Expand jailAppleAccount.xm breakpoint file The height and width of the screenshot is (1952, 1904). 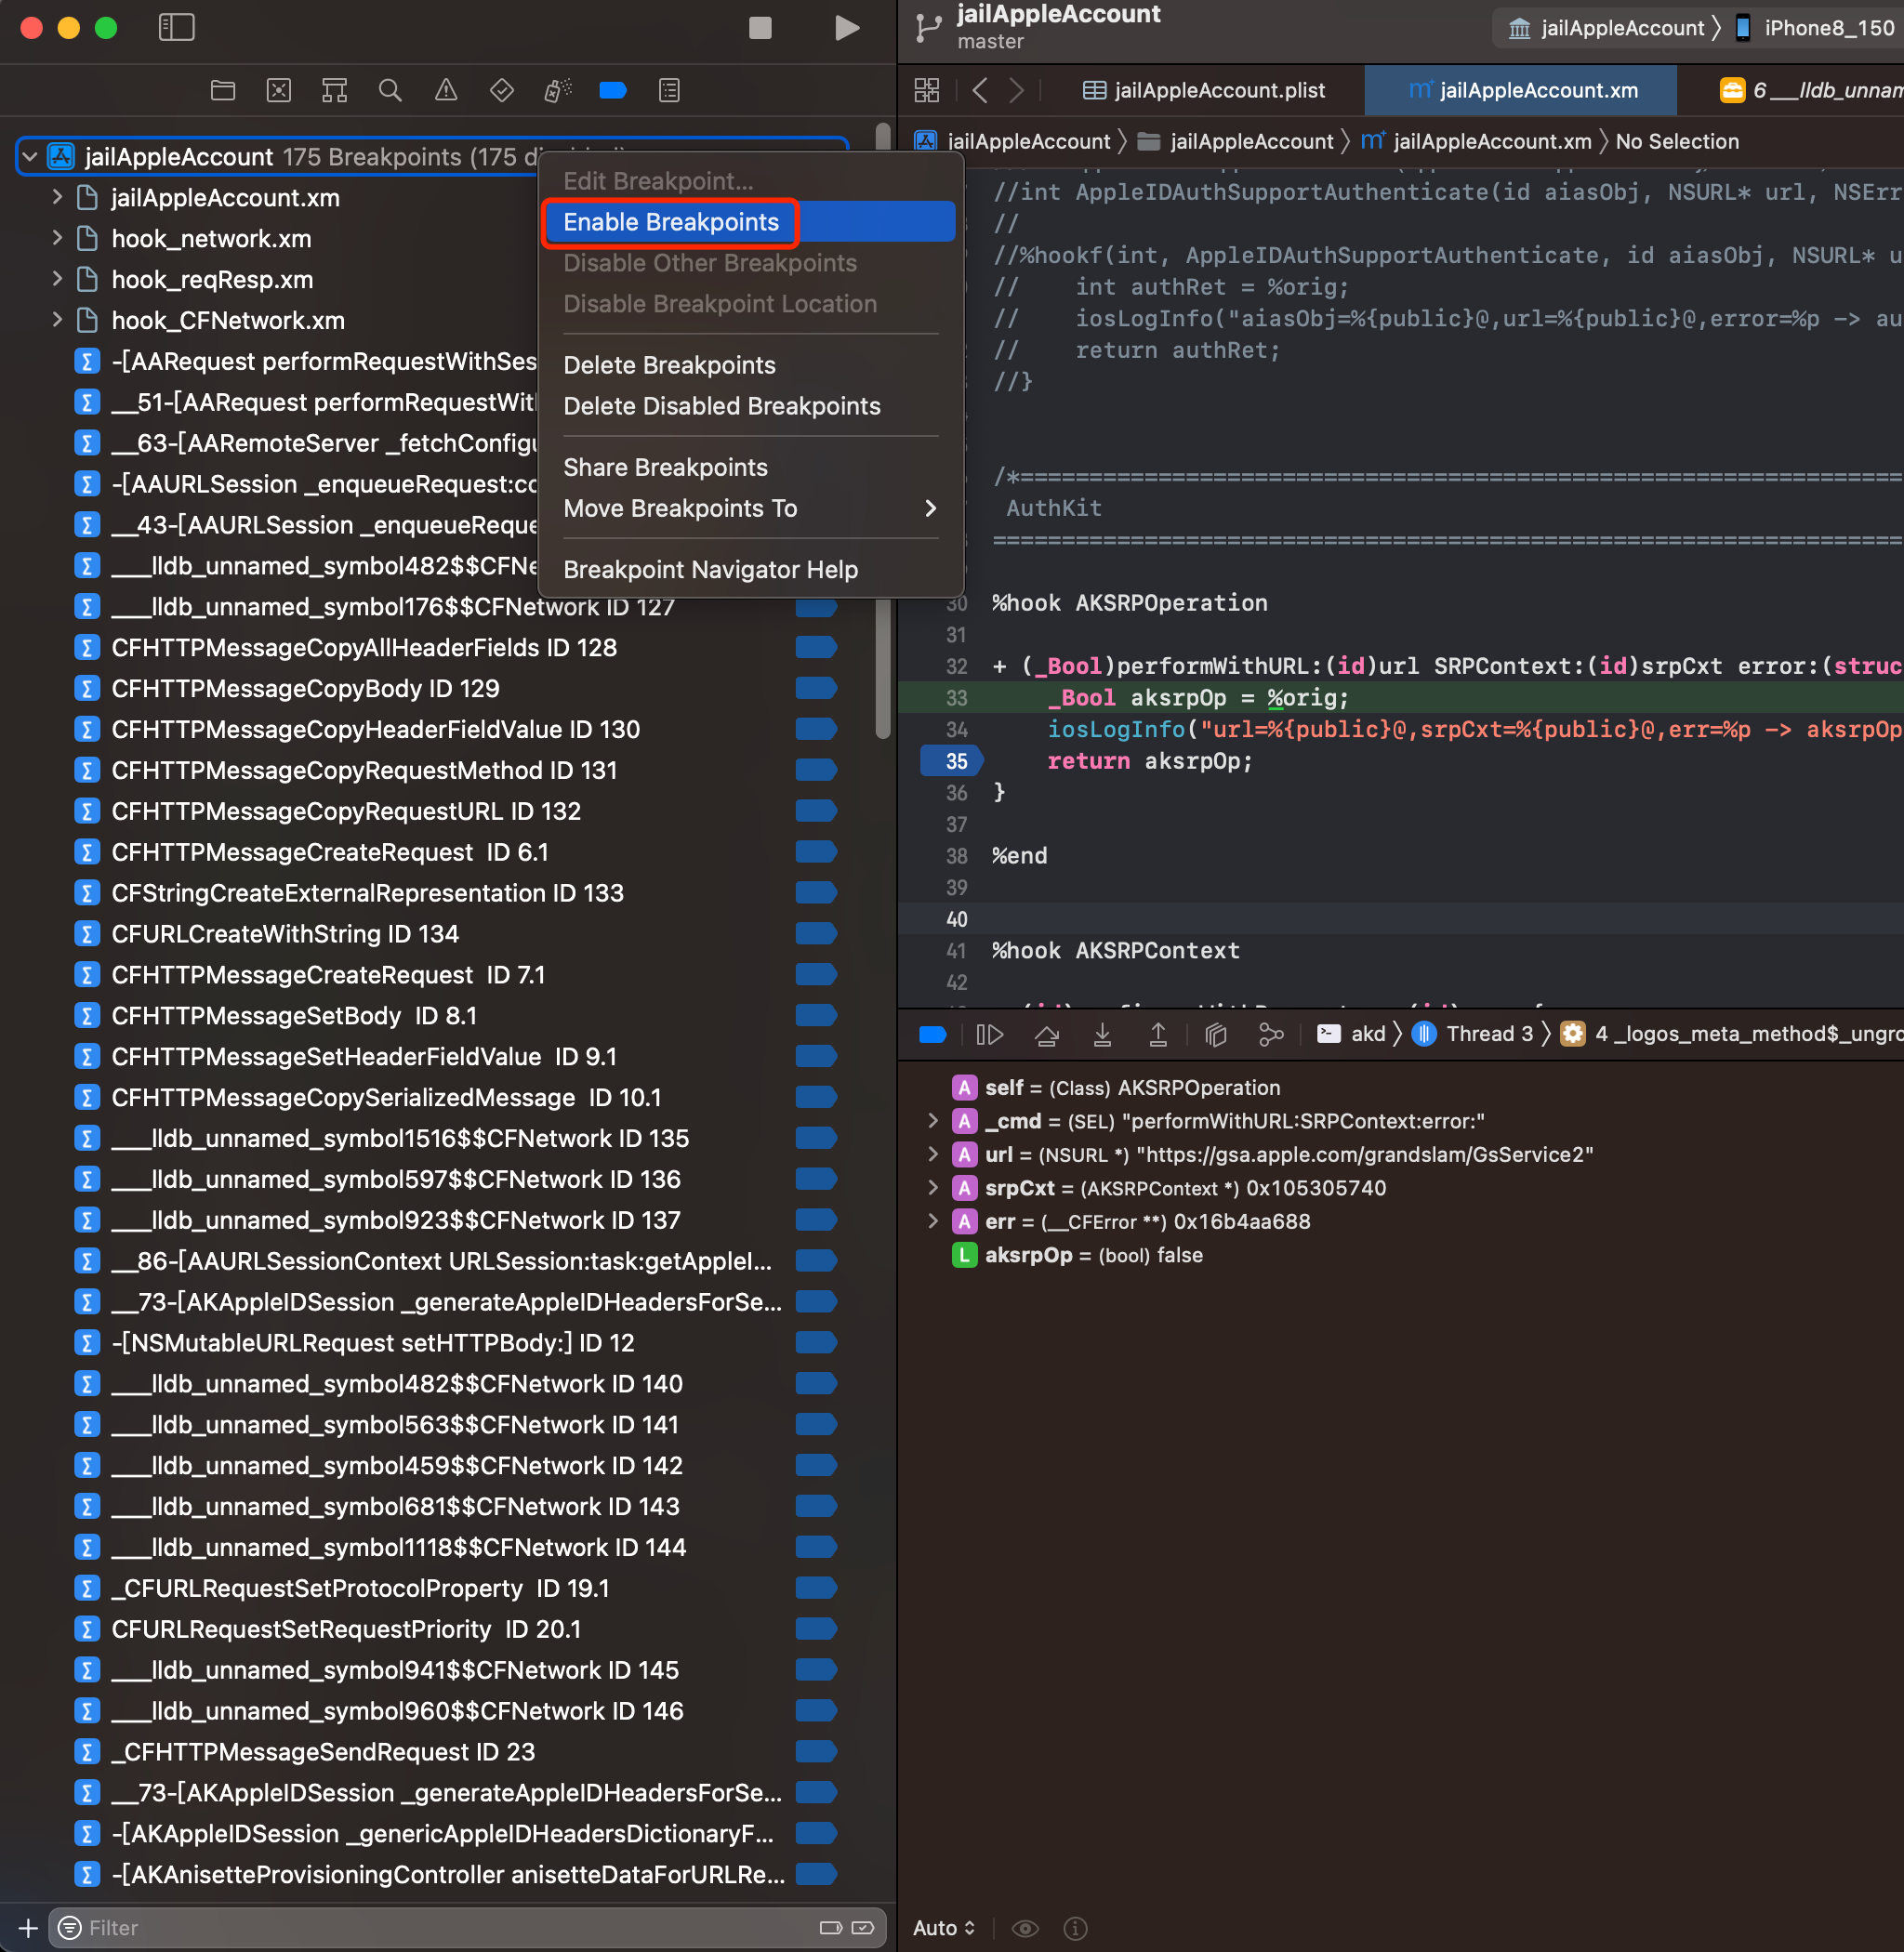click(57, 197)
